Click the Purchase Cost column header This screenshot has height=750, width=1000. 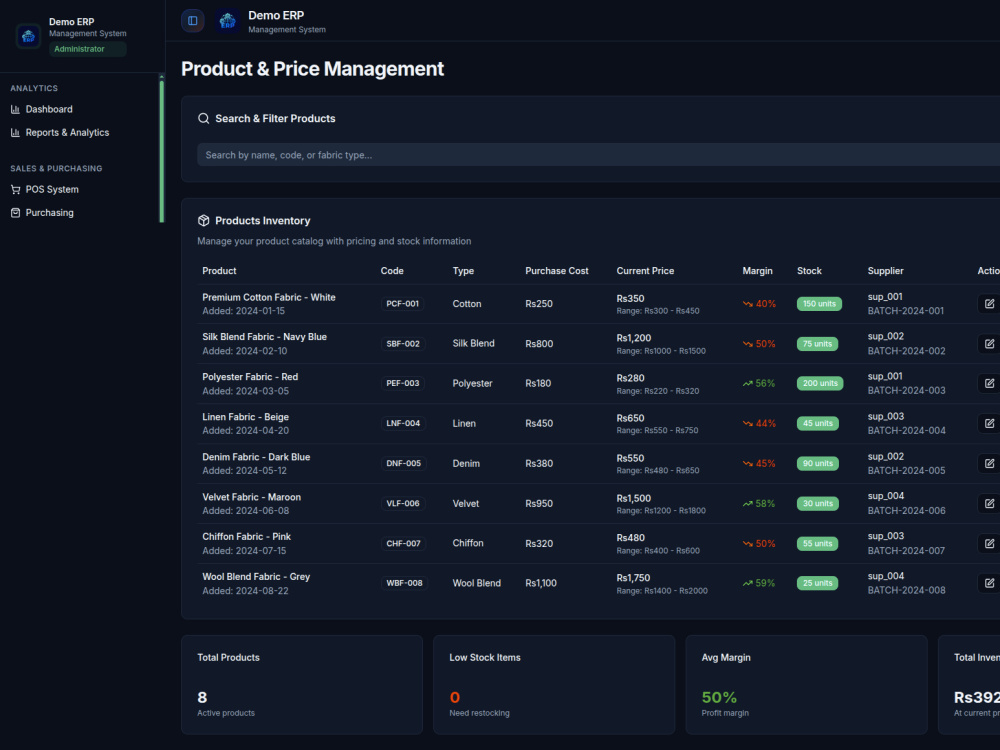557,271
